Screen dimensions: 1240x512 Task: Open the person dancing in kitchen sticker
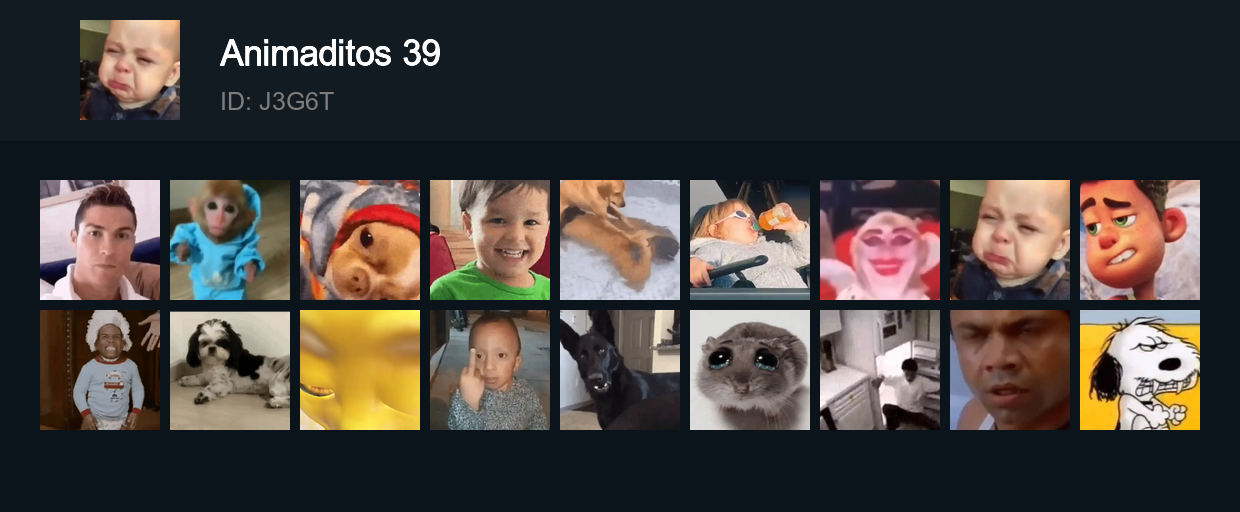(880, 370)
